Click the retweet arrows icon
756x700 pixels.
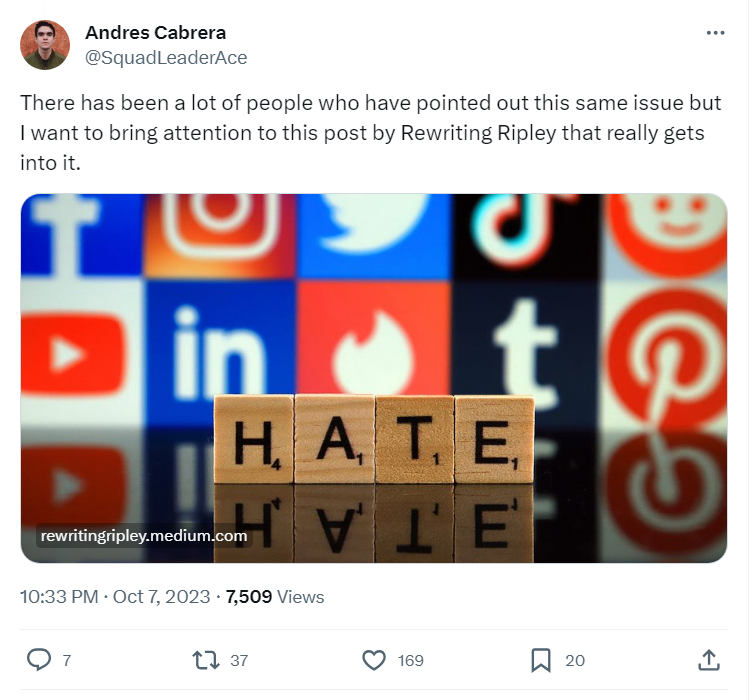click(205, 660)
